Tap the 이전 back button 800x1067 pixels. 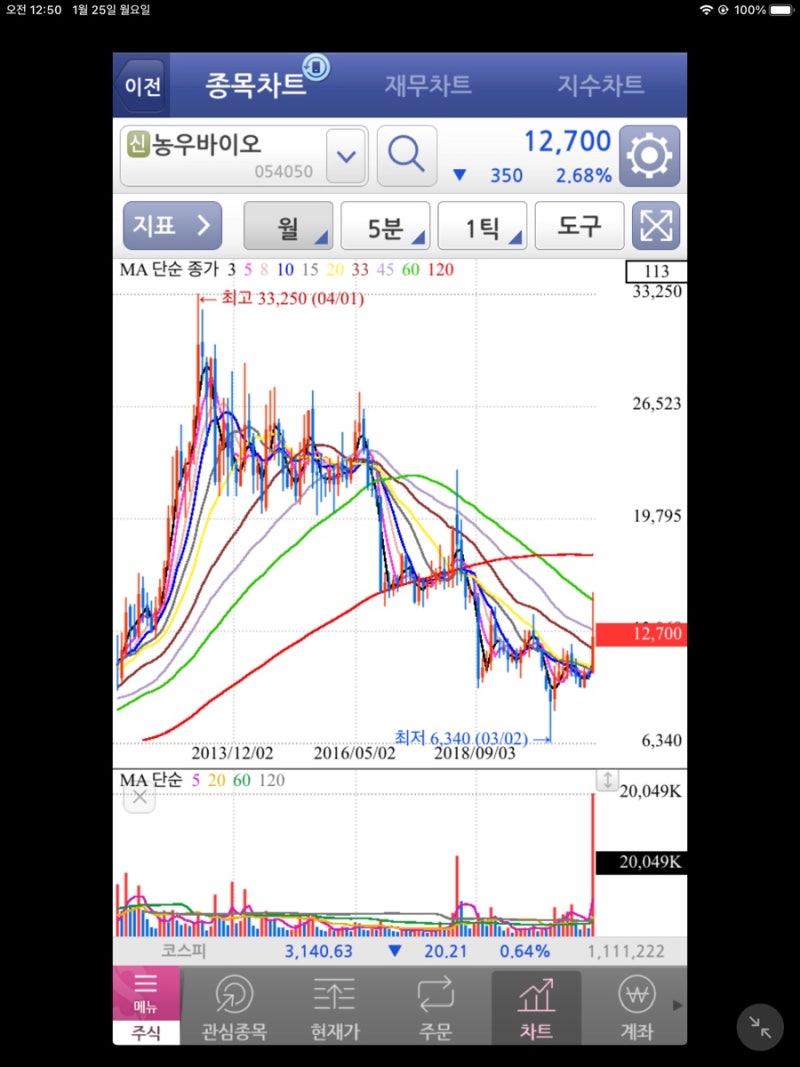(142, 85)
